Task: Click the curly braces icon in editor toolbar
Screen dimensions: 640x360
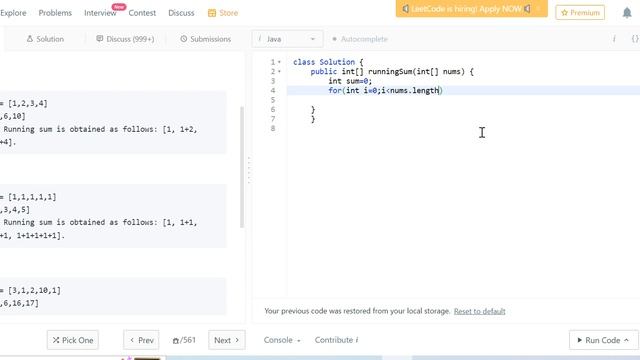Action: tap(635, 39)
